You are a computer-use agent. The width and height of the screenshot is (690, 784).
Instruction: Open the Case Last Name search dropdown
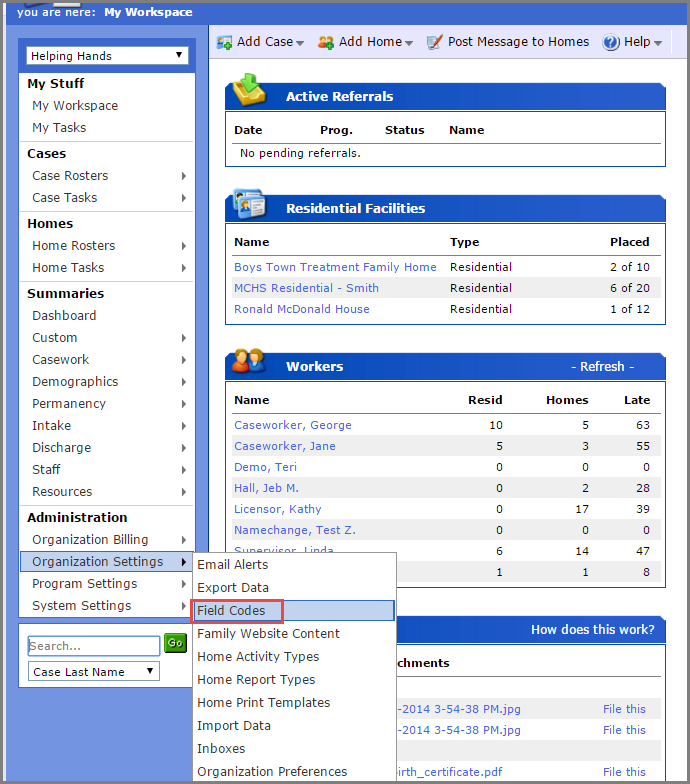click(94, 672)
